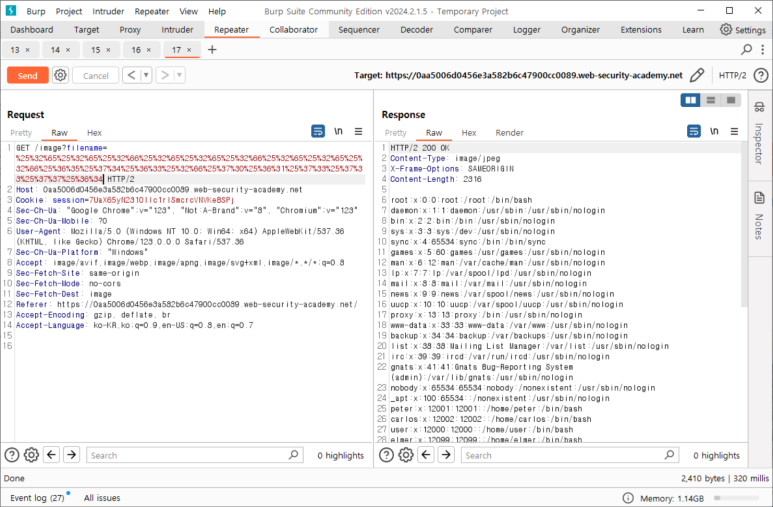
Task: Open request search help icon
Action: point(12,455)
